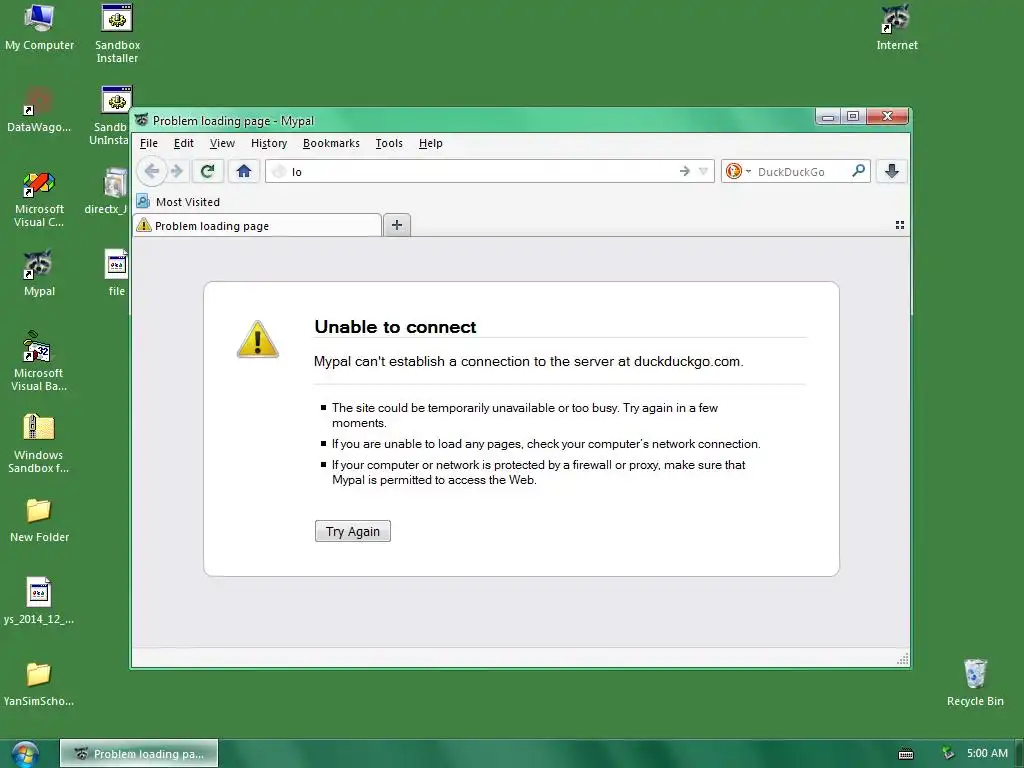
Task: Click the Go arrow in address bar
Action: [x=684, y=171]
